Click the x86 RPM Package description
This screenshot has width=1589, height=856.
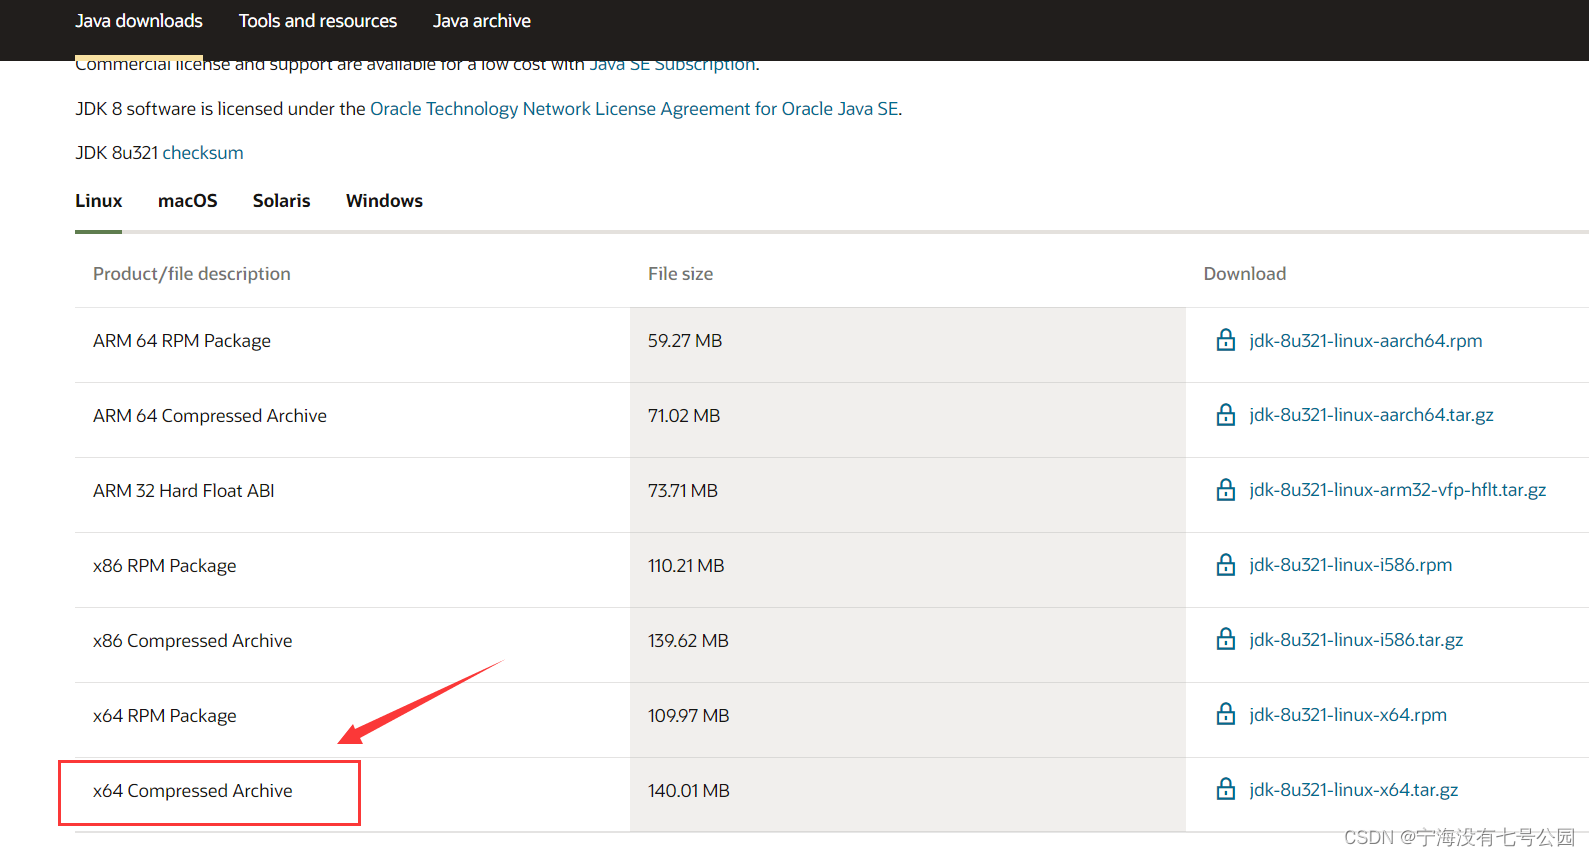tap(165, 566)
